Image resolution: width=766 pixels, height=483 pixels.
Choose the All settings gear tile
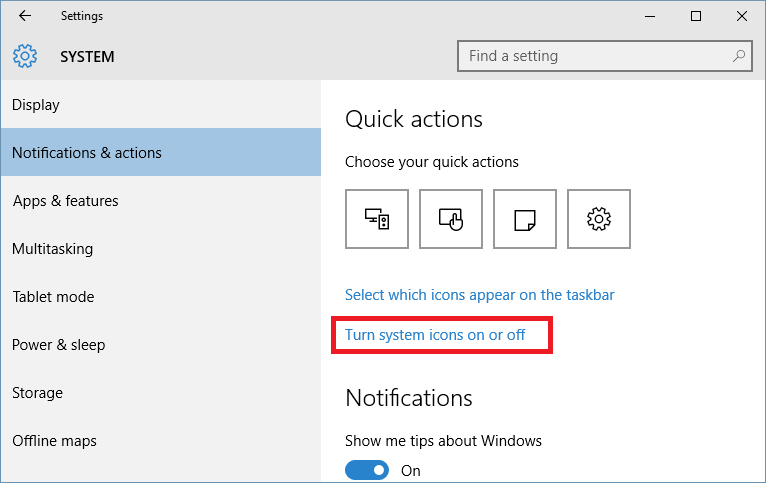[598, 219]
